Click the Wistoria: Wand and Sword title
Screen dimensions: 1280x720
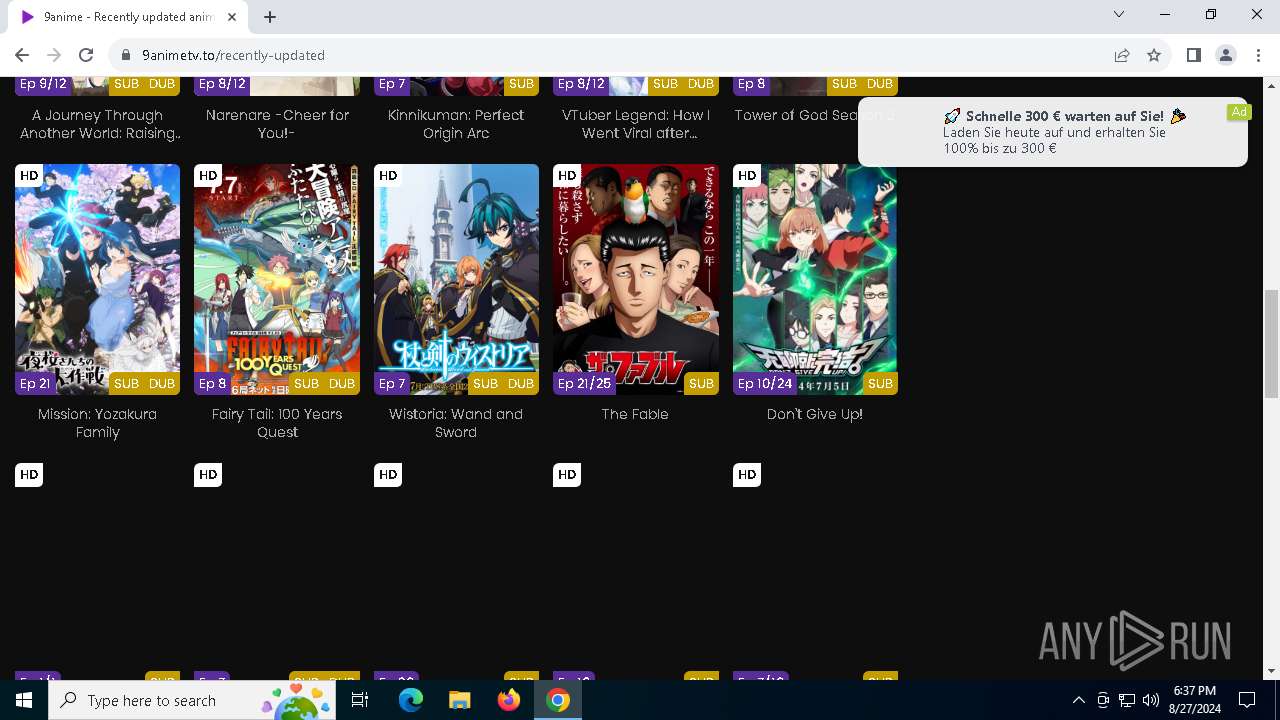(456, 423)
